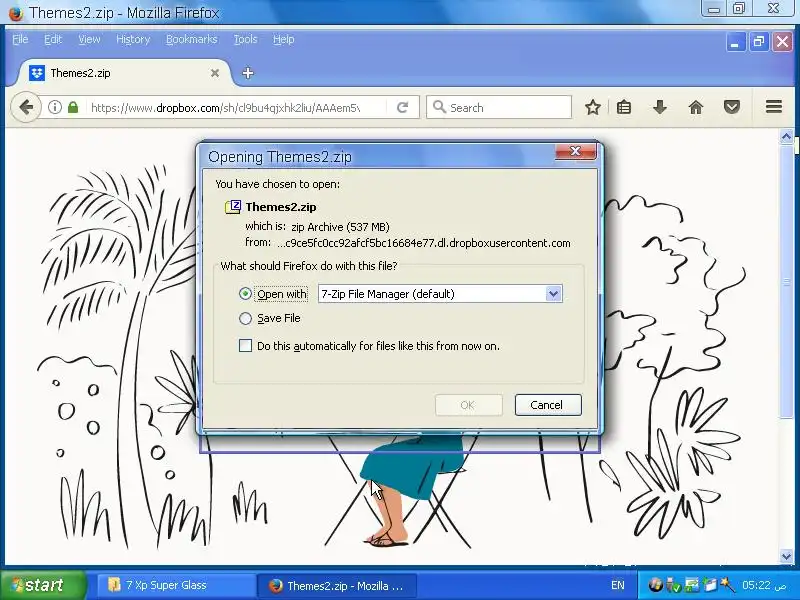
Task: Click the Themes2.zip - Mozilla taskbar button
Action: click(x=337, y=585)
